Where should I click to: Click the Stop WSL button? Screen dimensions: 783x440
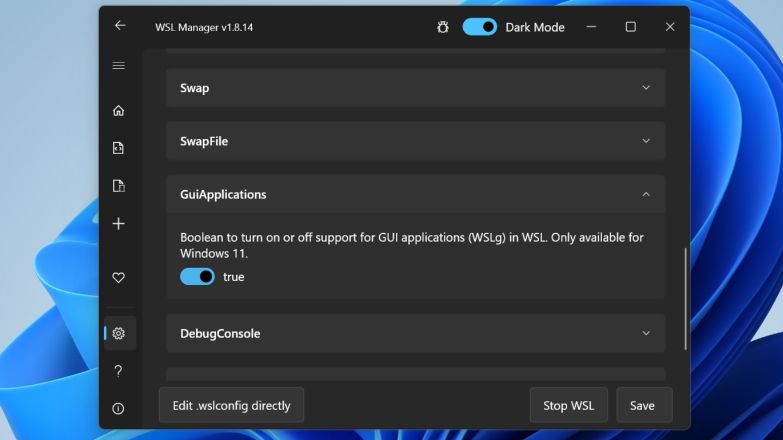click(x=569, y=406)
